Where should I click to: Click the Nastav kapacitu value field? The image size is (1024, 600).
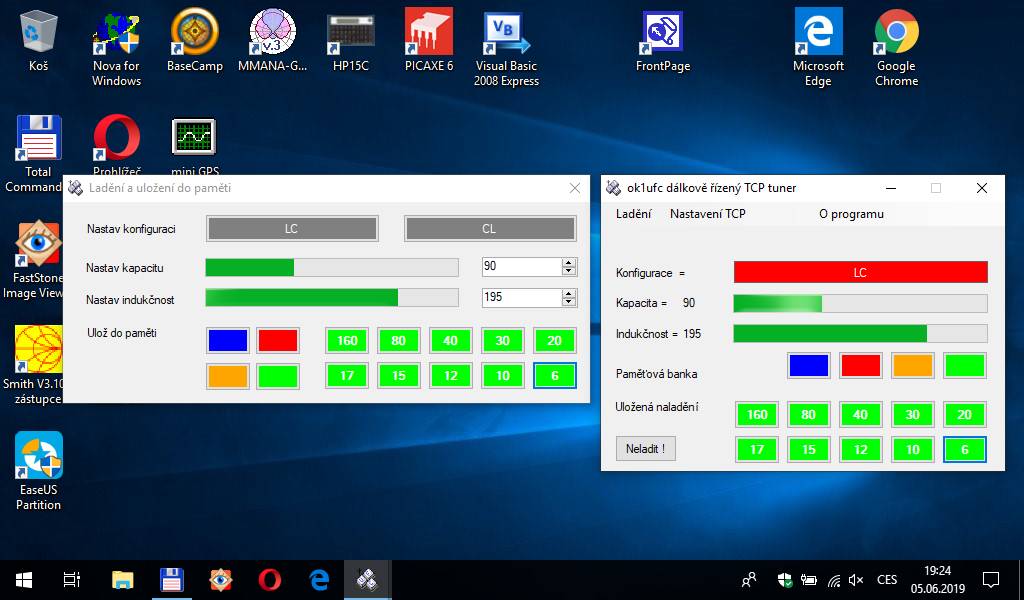pos(519,267)
